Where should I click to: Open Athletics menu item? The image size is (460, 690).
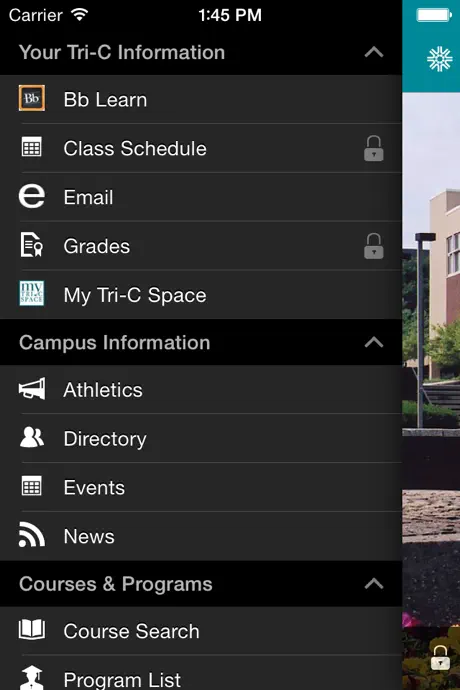click(201, 389)
